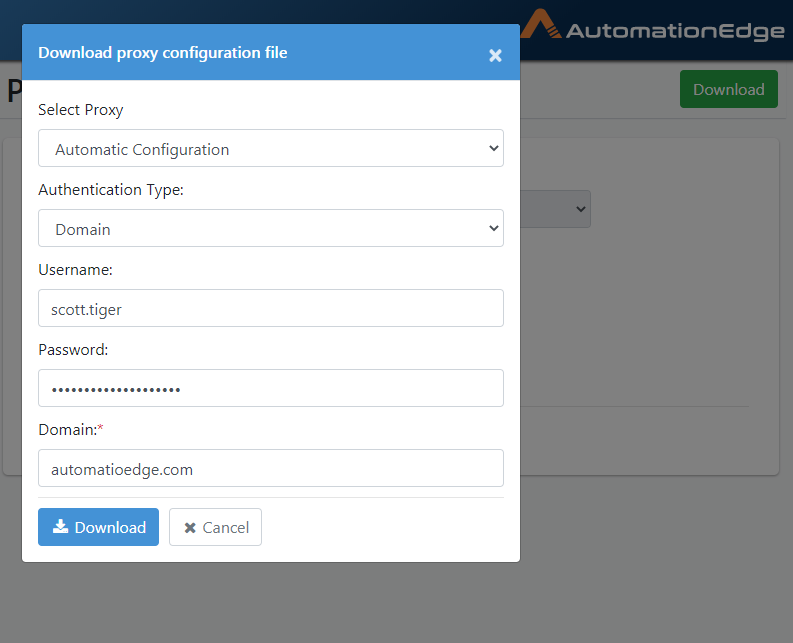Viewport: 793px width, 643px height.
Task: Open the Select Proxy dropdown showing Automatic Configuration
Action: [x=271, y=148]
